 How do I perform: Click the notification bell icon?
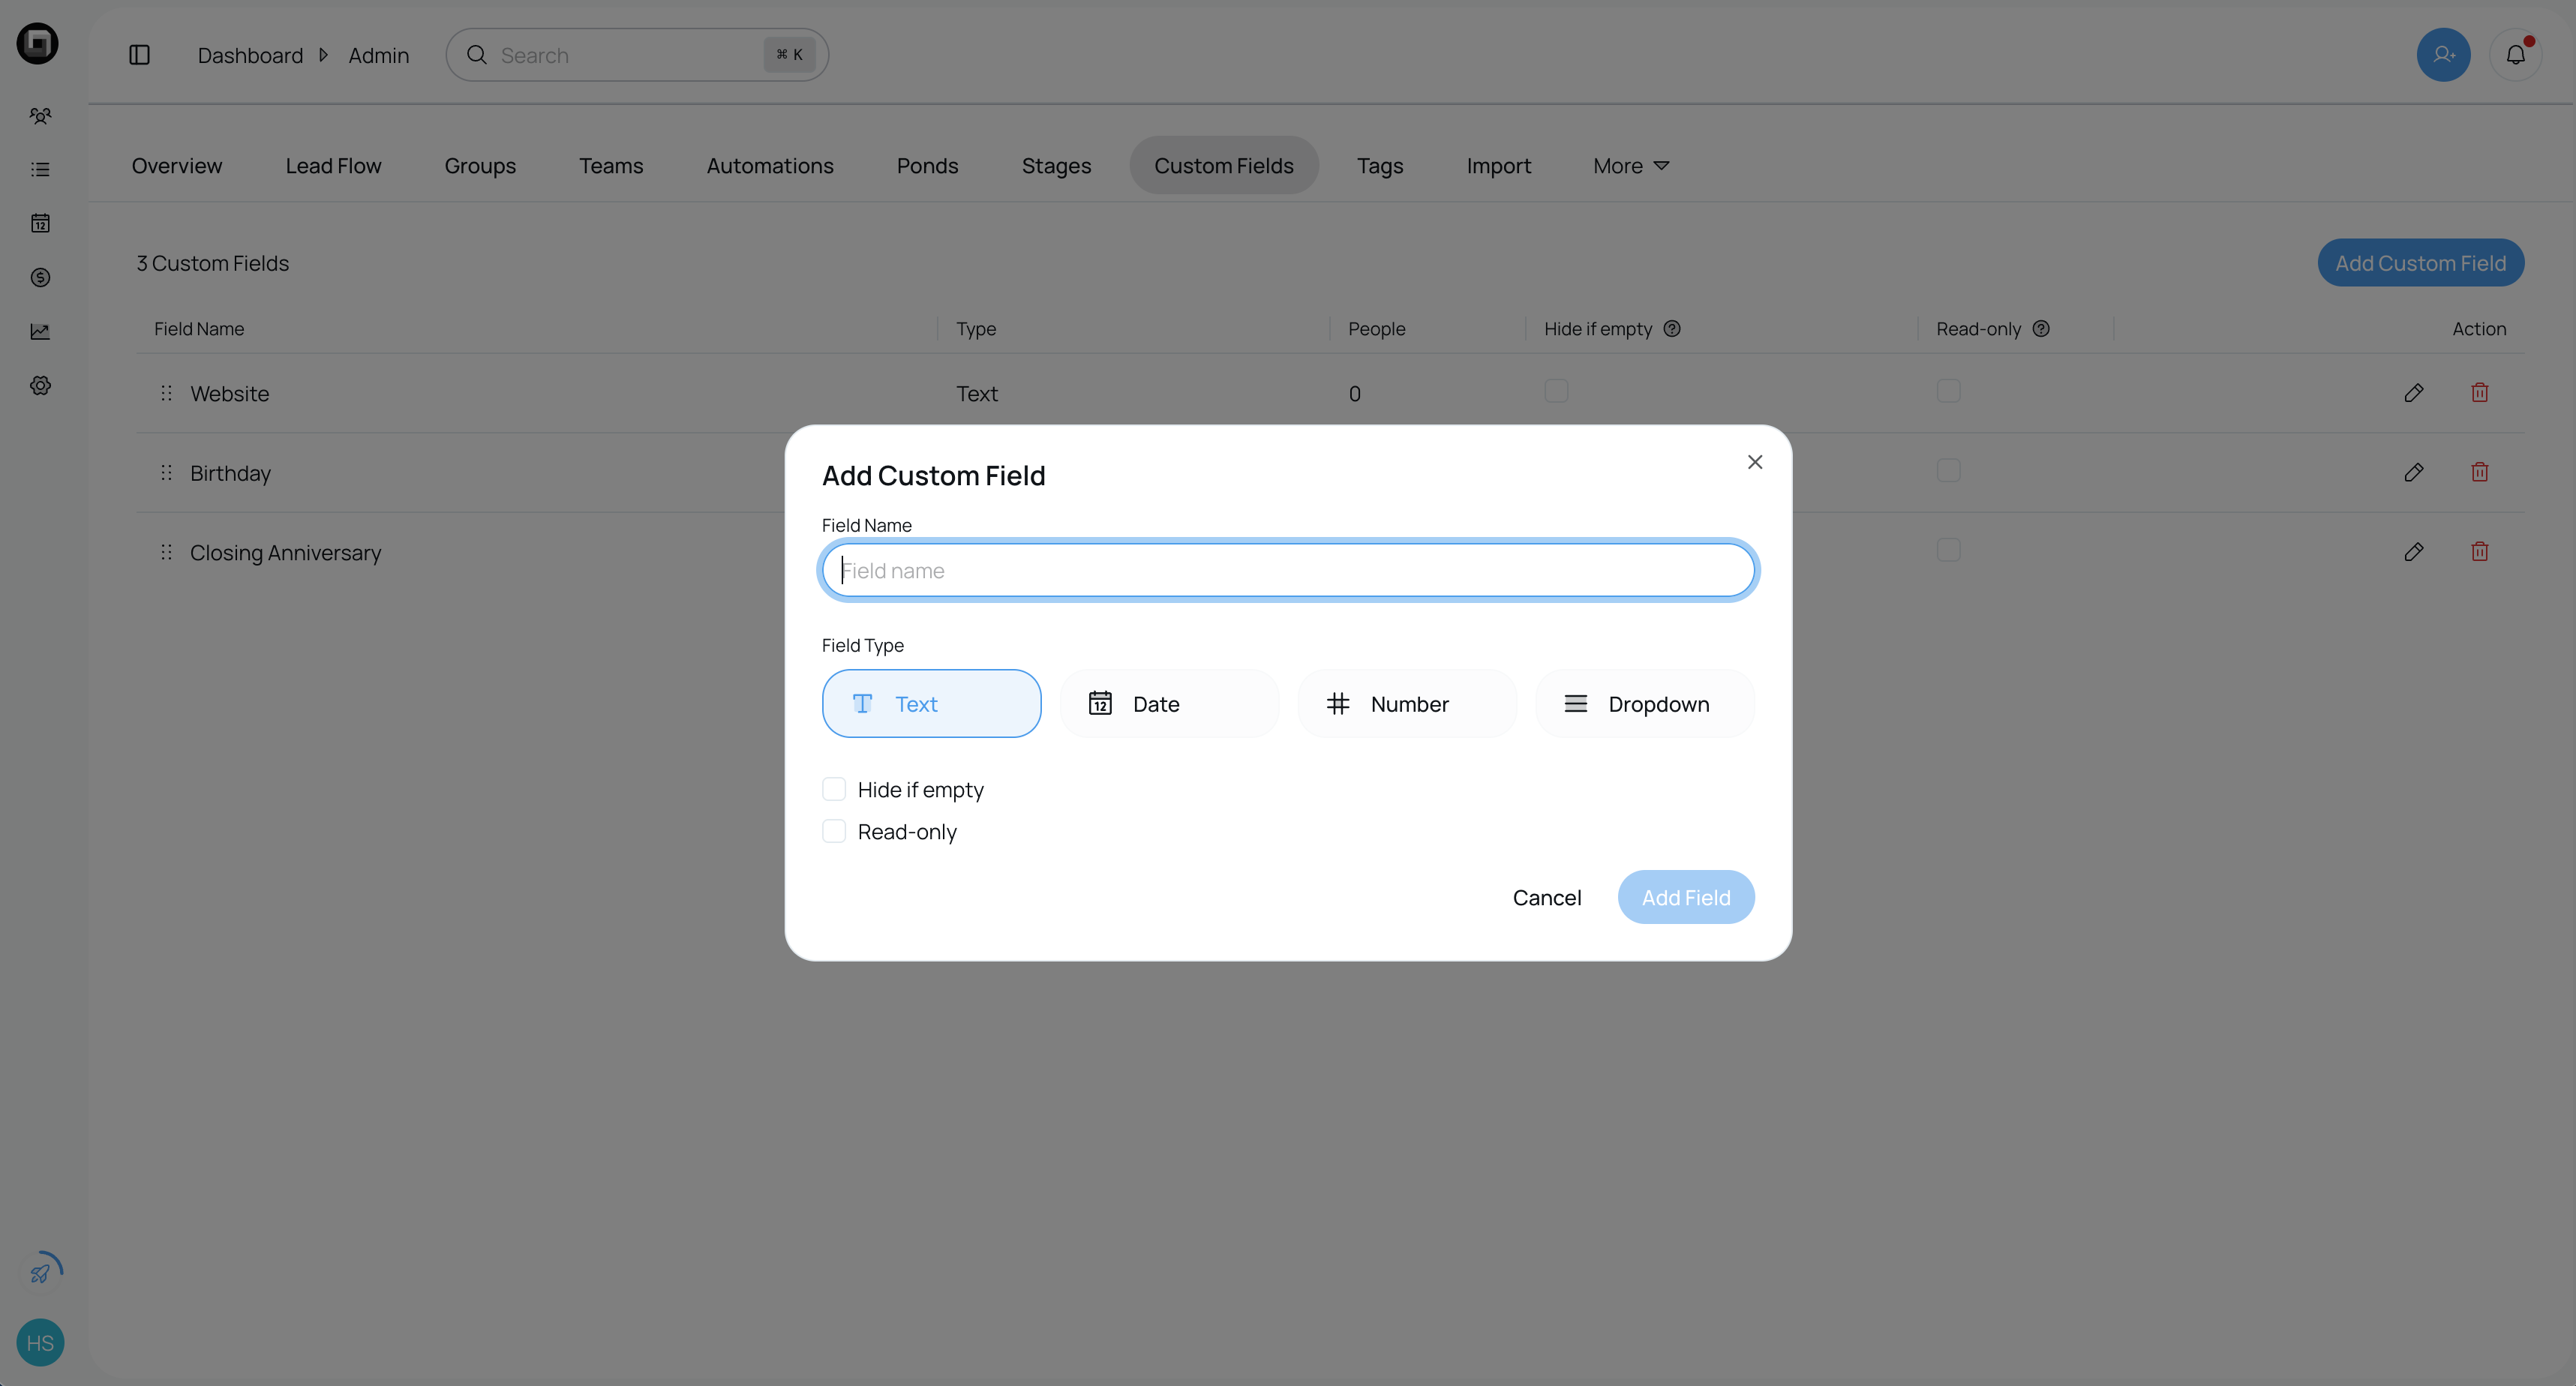tap(2515, 55)
